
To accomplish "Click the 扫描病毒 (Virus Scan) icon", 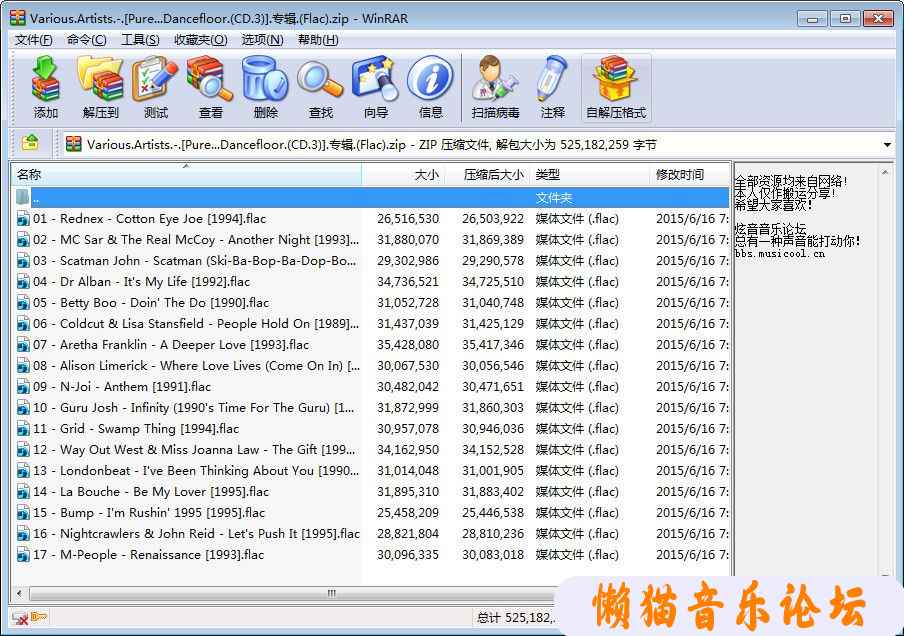I will click(x=495, y=79).
